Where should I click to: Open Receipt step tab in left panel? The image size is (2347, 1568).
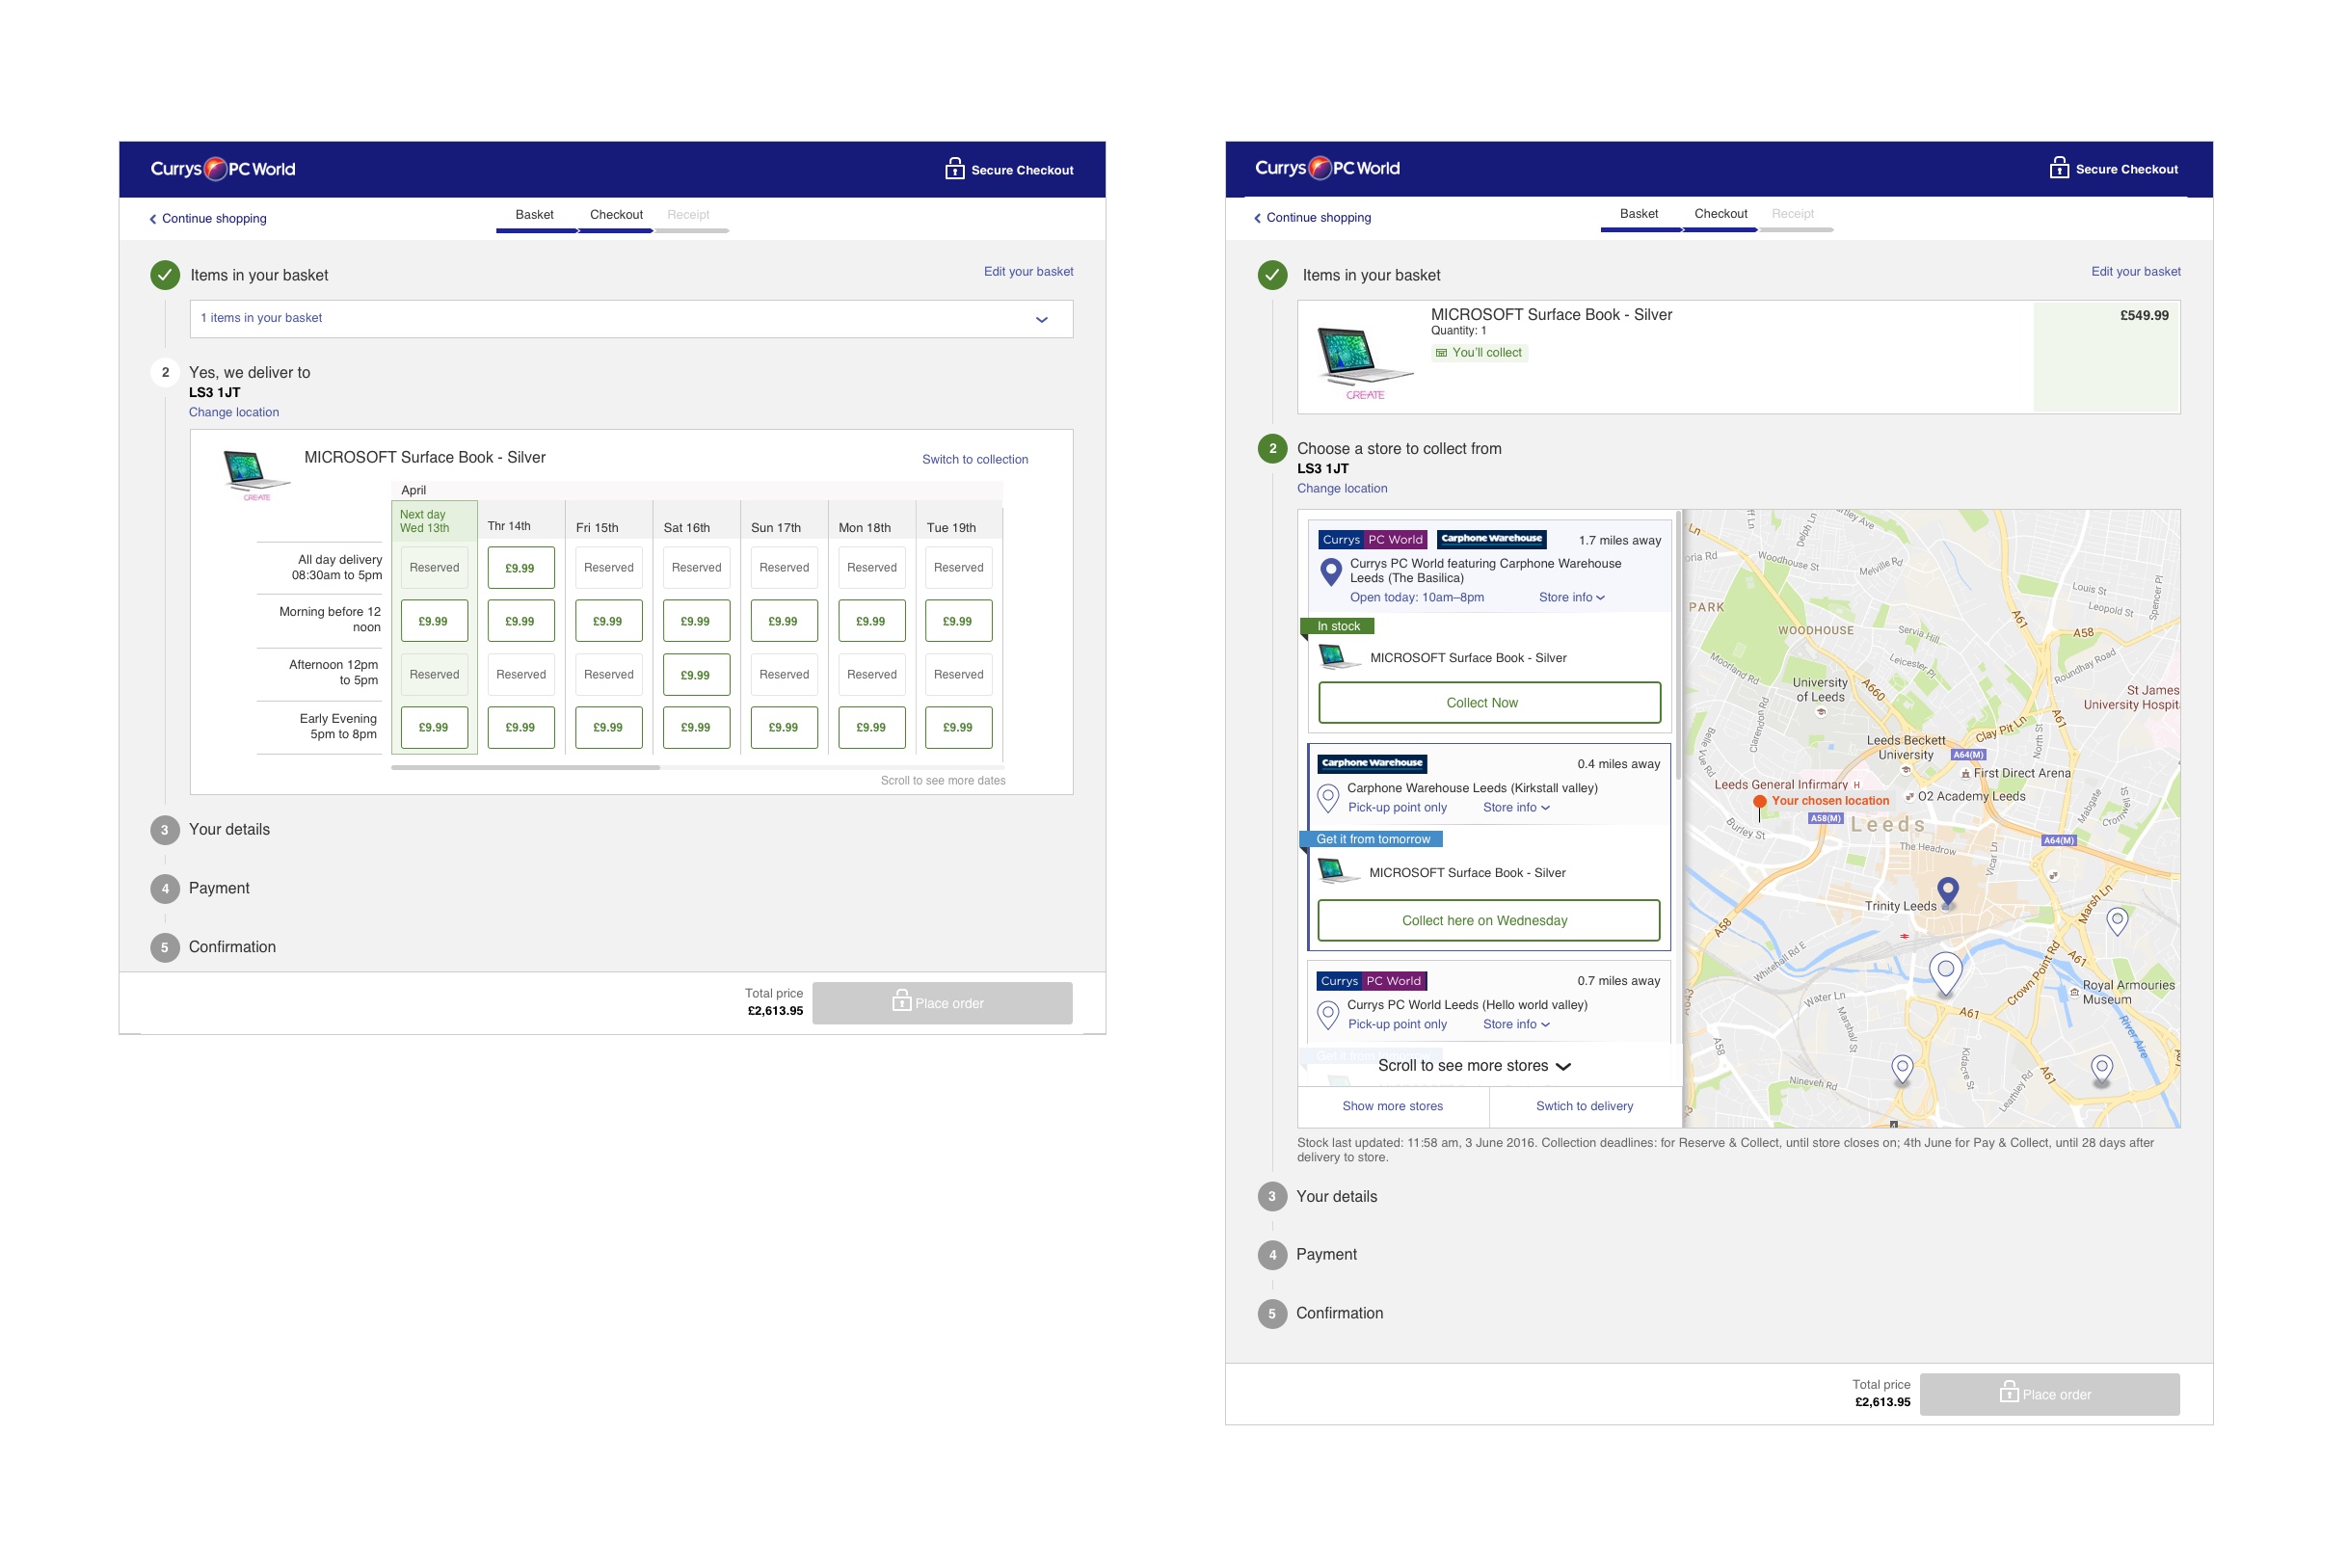click(x=690, y=218)
